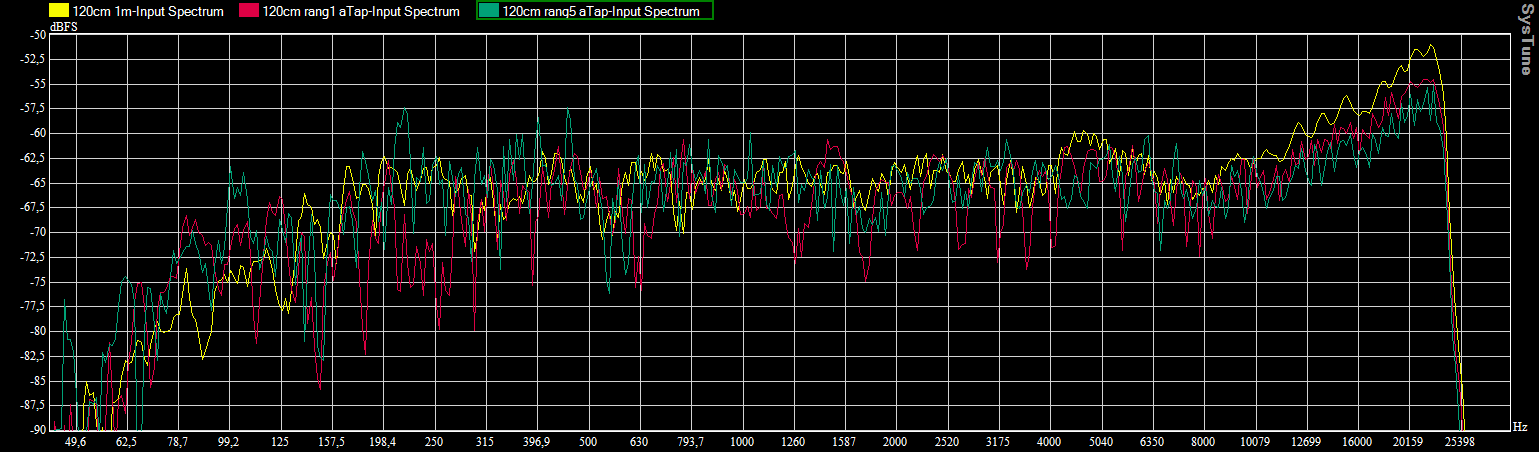This screenshot has height=452, width=1539.
Task: Click the yellow 120cm 1m color swatch
Action: click(58, 12)
